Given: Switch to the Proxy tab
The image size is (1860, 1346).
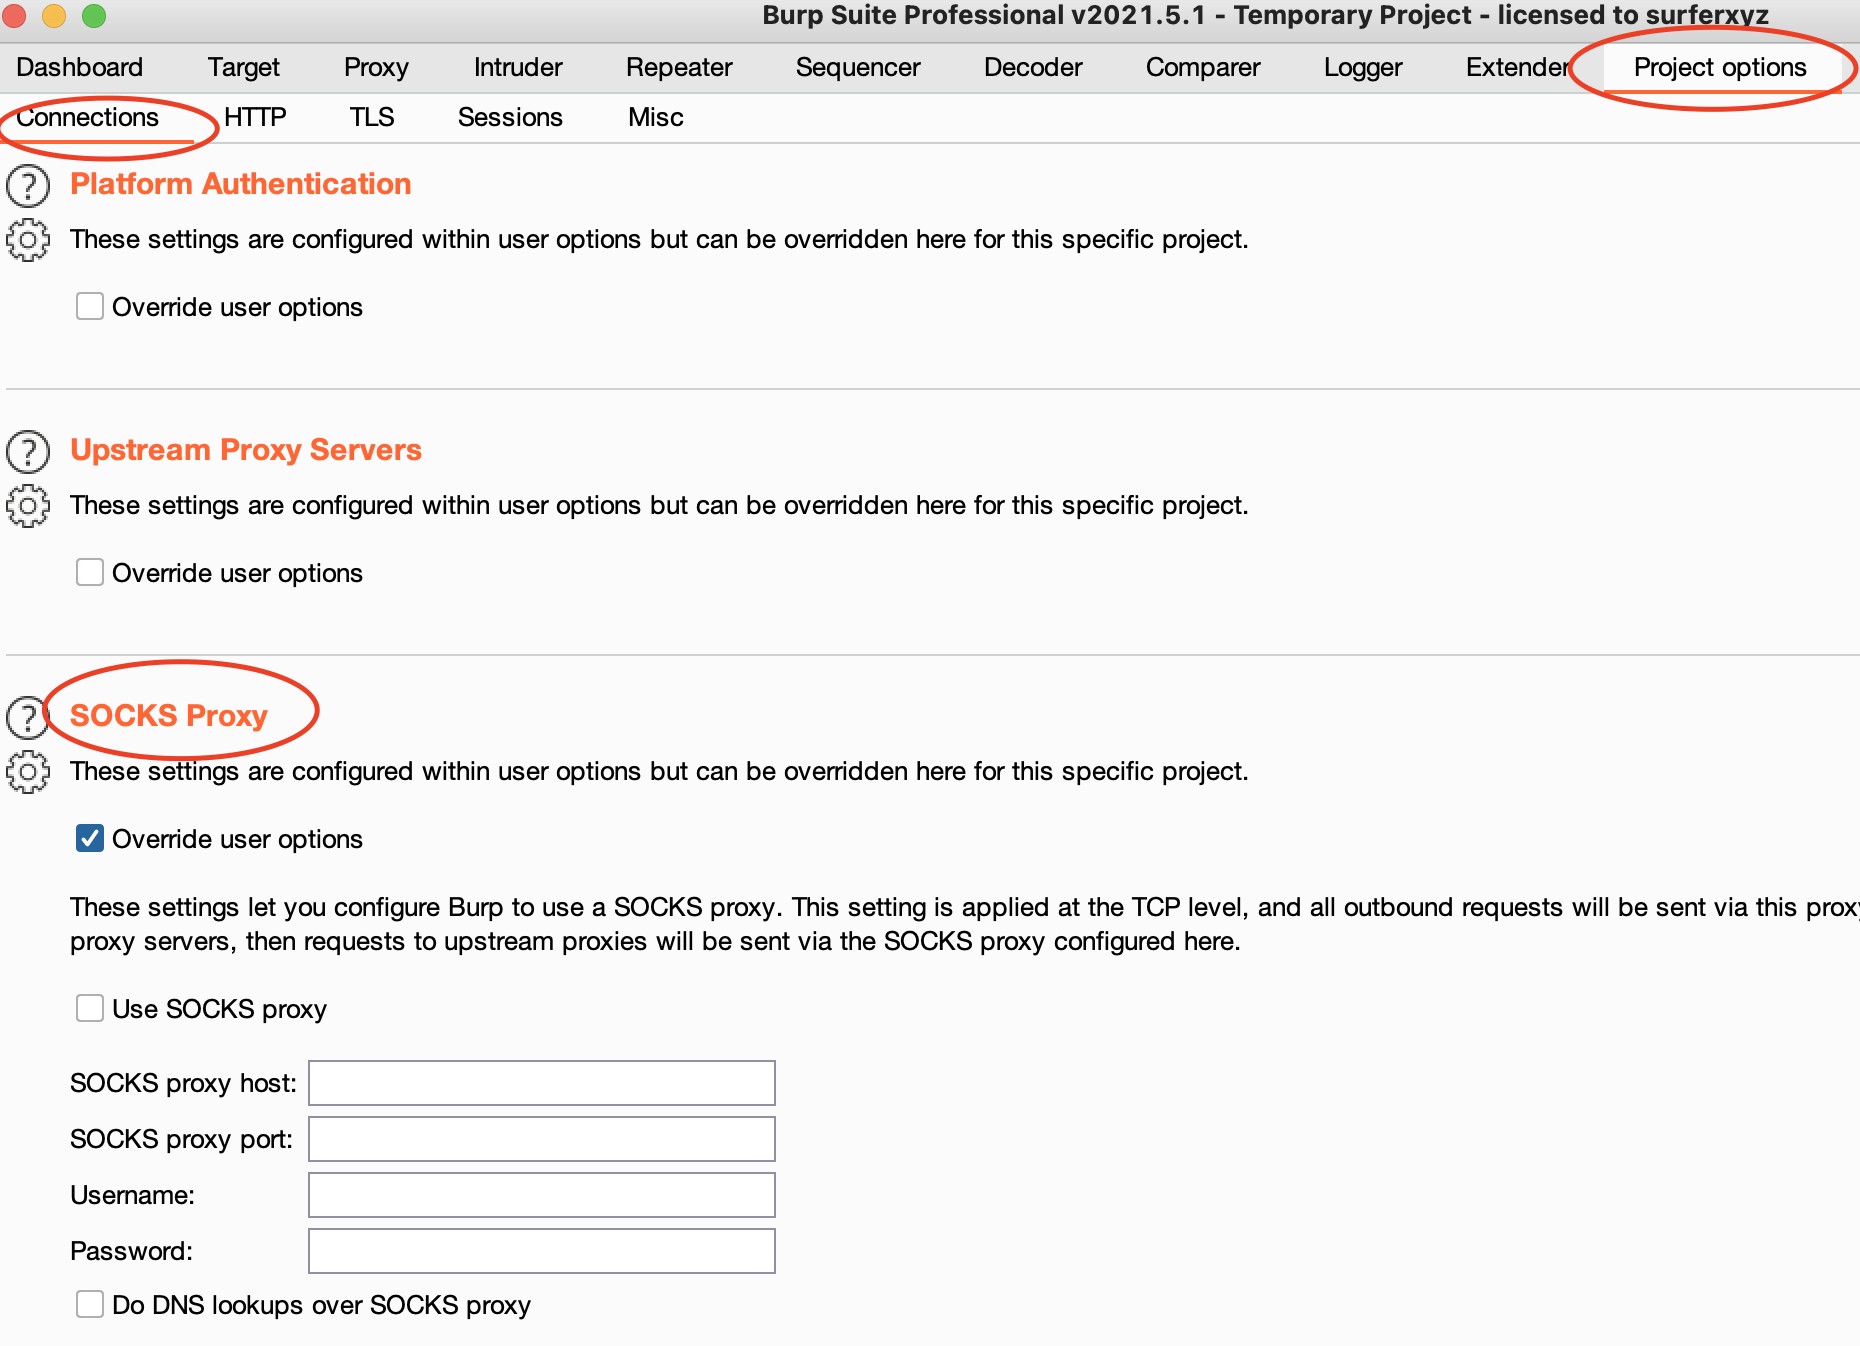Looking at the screenshot, I should click(376, 67).
